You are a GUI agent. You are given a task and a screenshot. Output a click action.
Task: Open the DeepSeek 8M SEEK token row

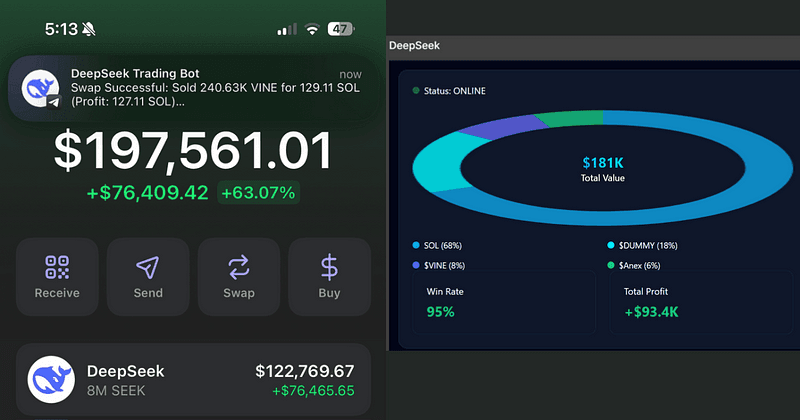193,380
